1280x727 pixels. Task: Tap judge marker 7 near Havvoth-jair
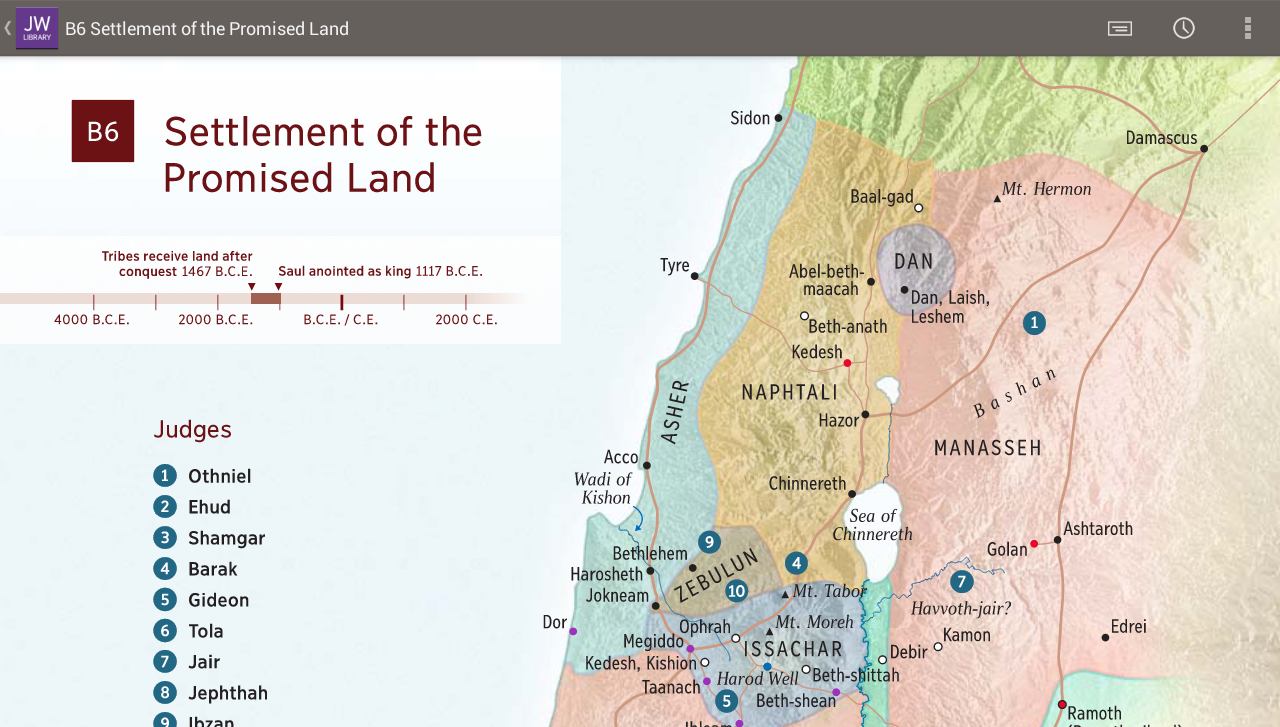tap(961, 581)
